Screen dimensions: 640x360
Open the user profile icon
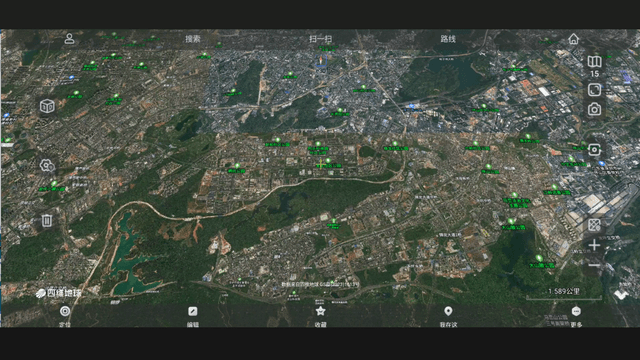click(69, 39)
